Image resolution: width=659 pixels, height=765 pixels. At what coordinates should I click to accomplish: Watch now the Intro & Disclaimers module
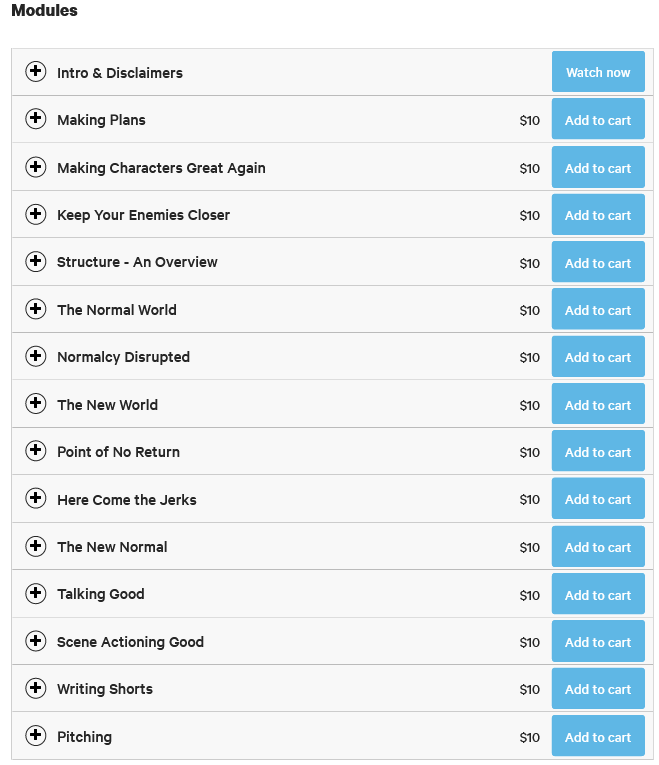coord(598,72)
